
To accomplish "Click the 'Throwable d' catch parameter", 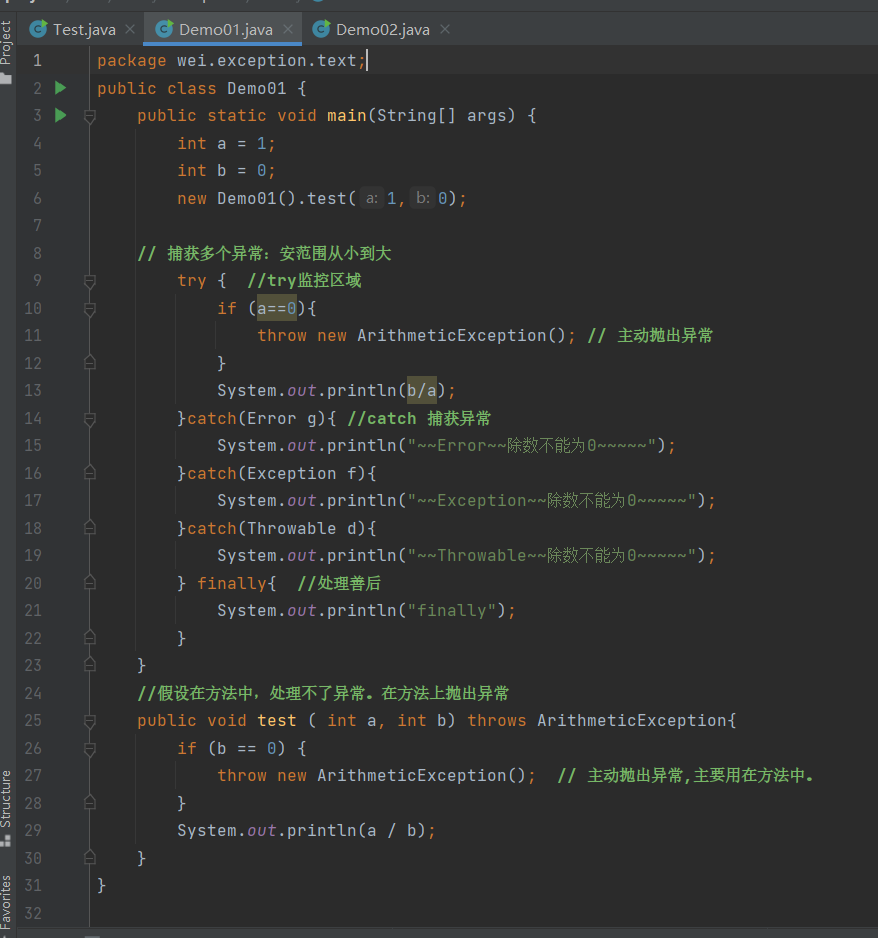I will click(302, 528).
